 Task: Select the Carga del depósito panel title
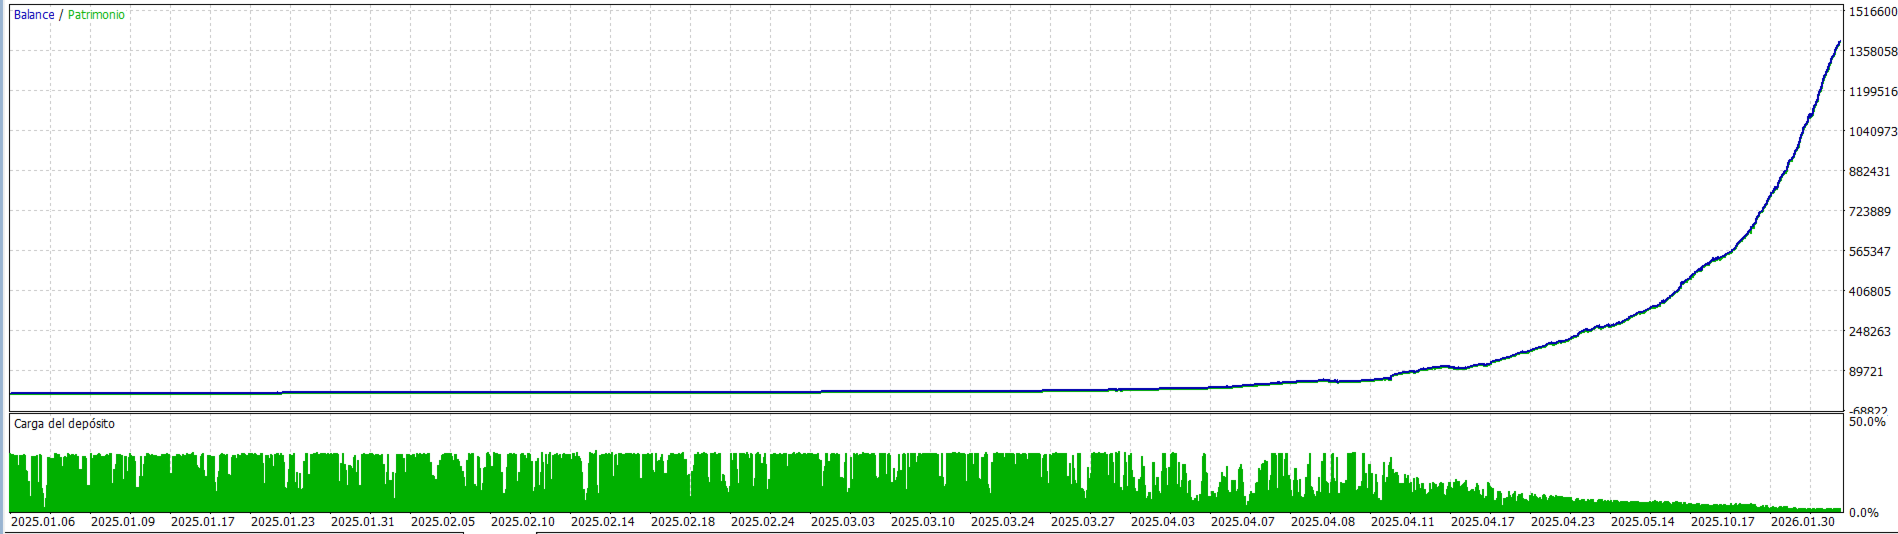pyautogui.click(x=64, y=424)
